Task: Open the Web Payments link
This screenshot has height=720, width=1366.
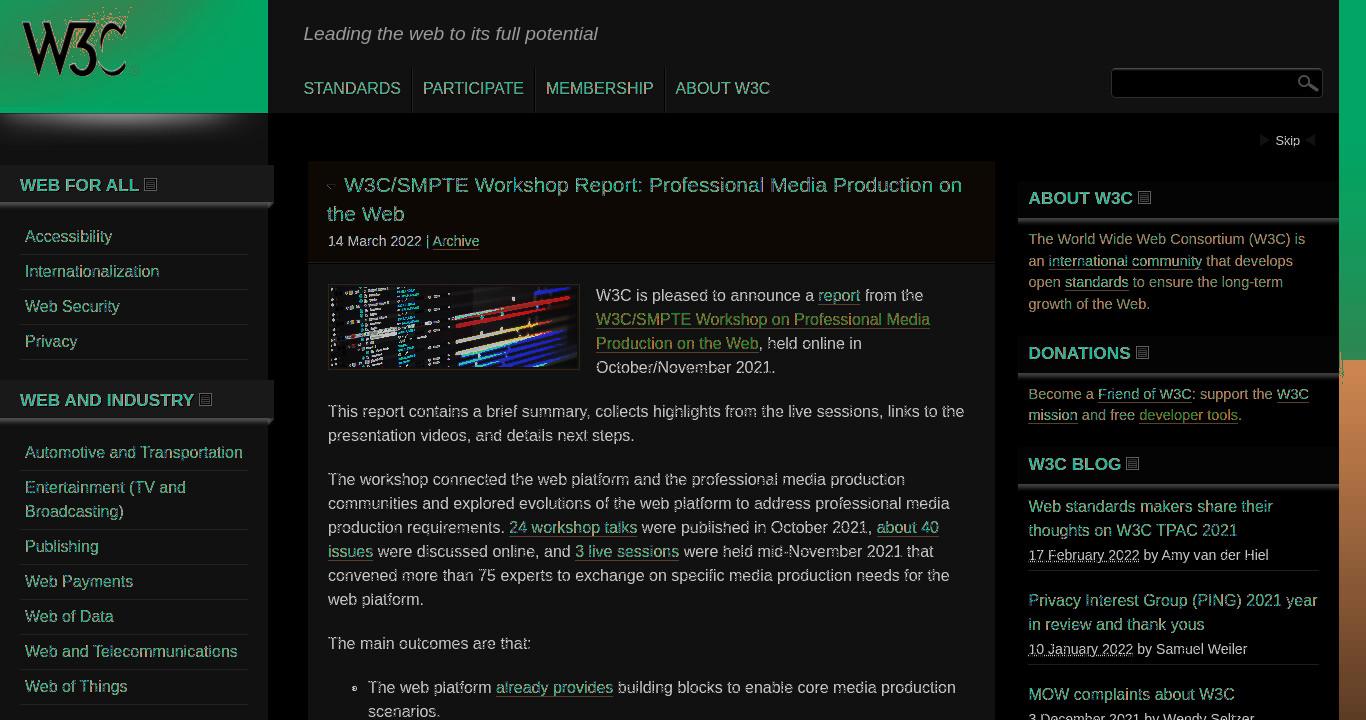Action: (x=79, y=582)
